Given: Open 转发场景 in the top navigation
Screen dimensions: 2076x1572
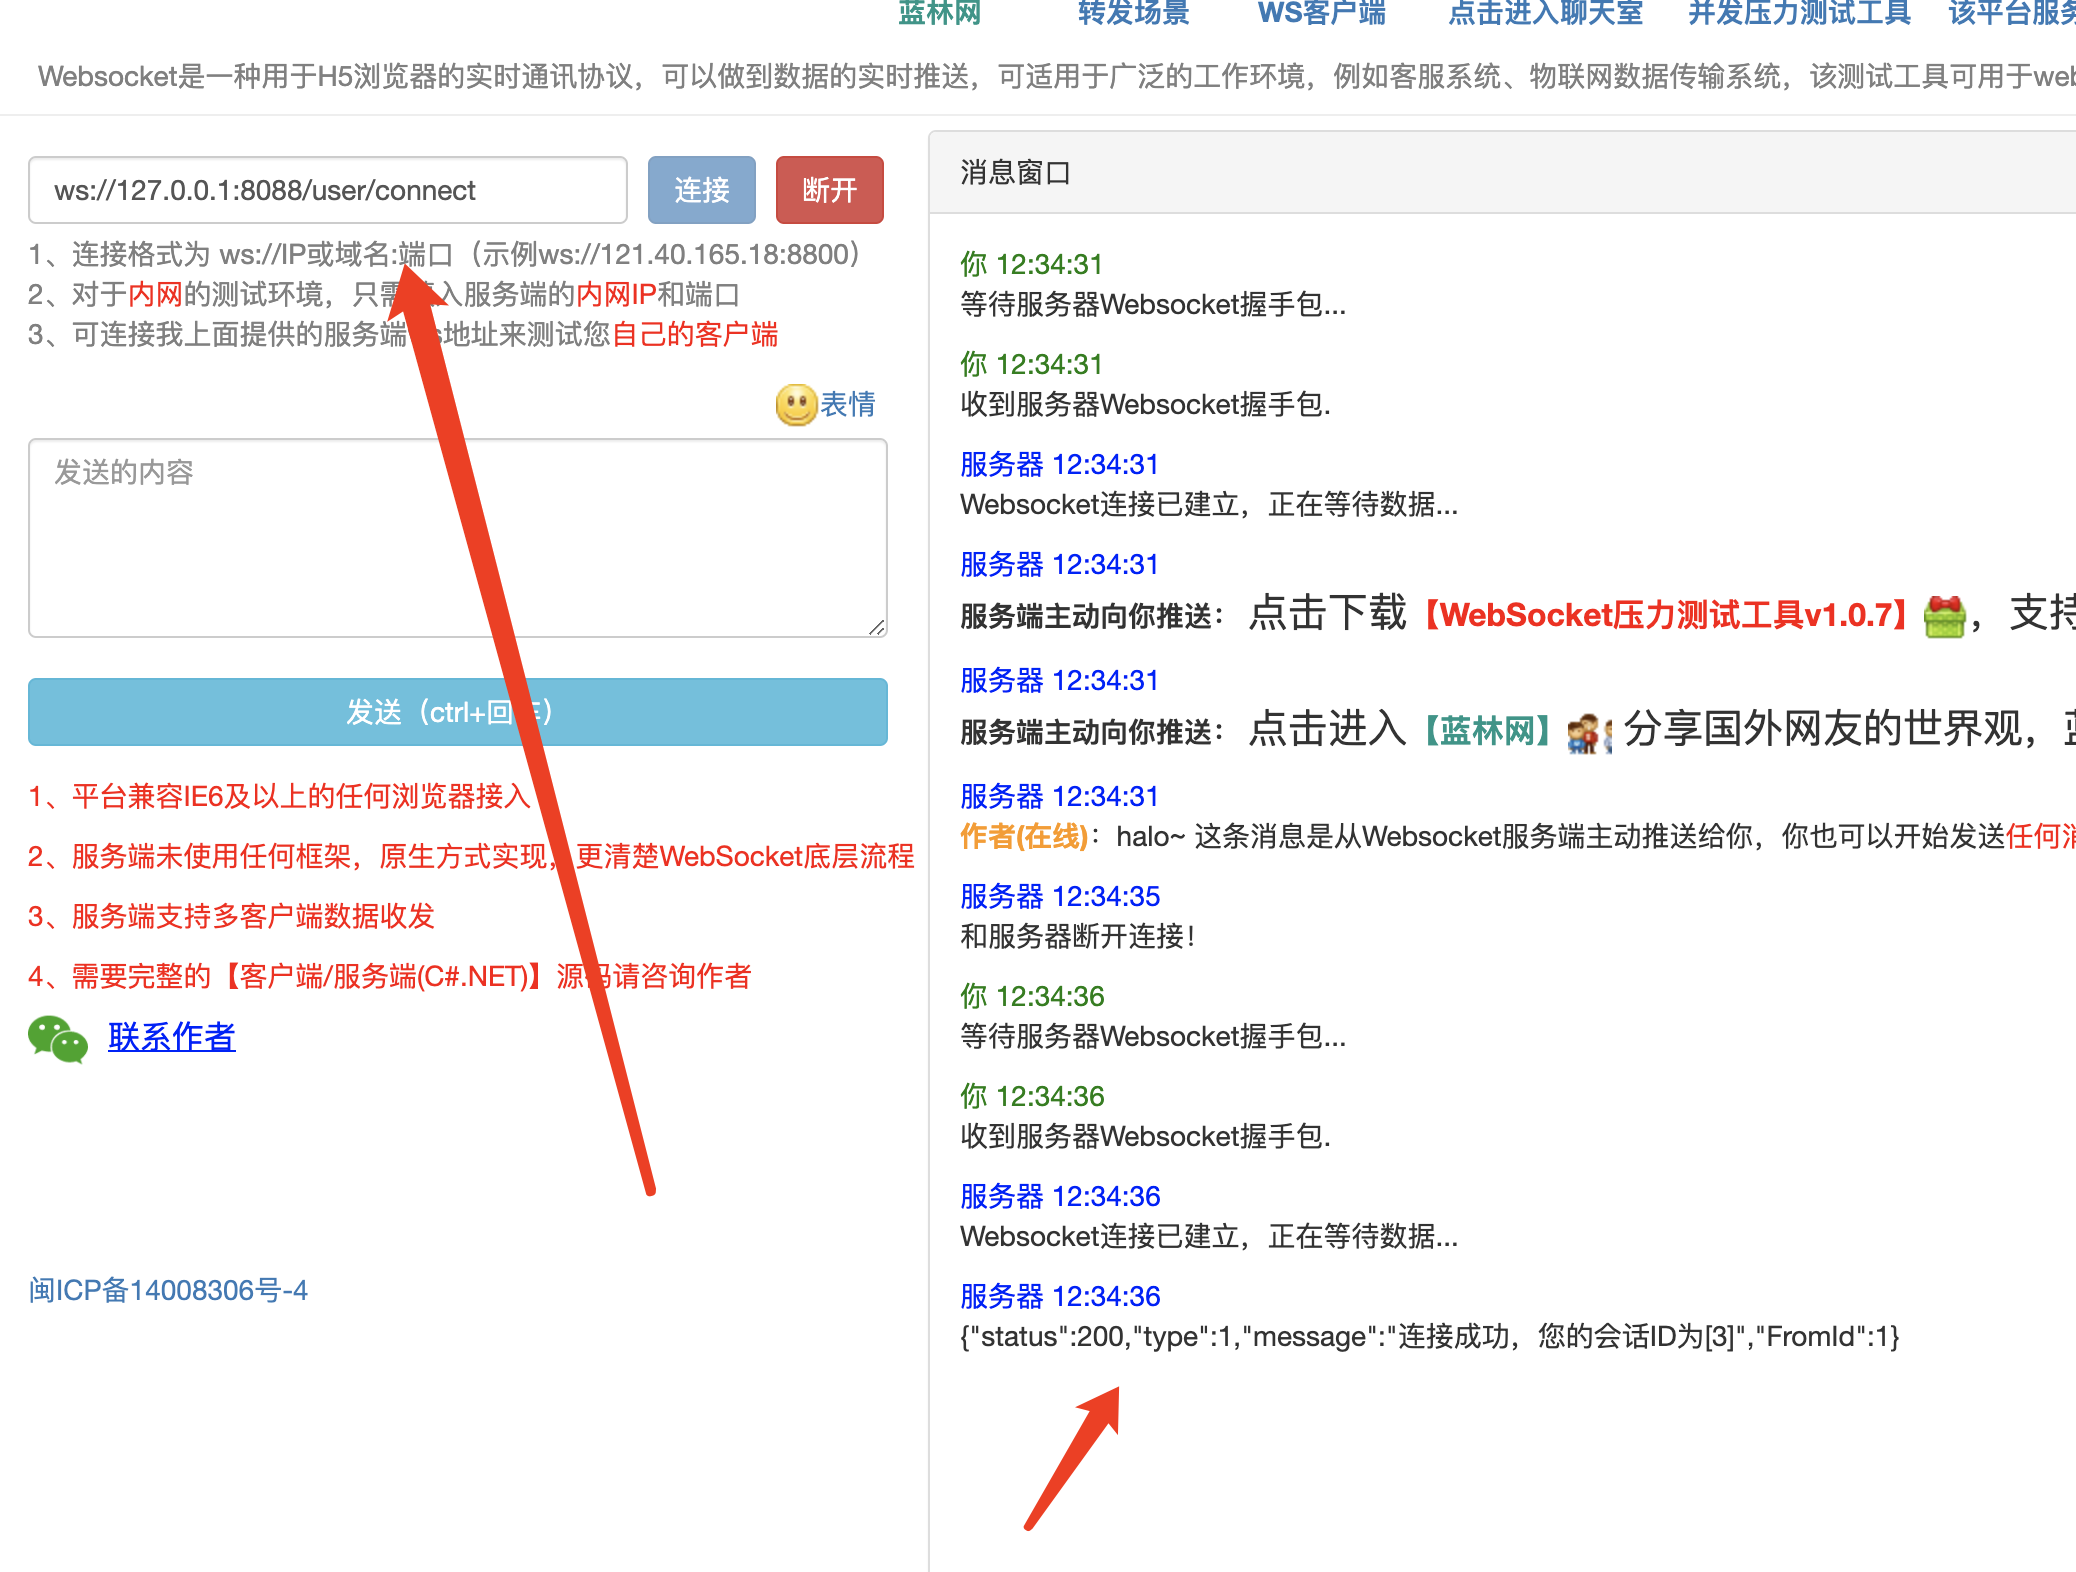Looking at the screenshot, I should pyautogui.click(x=1133, y=13).
